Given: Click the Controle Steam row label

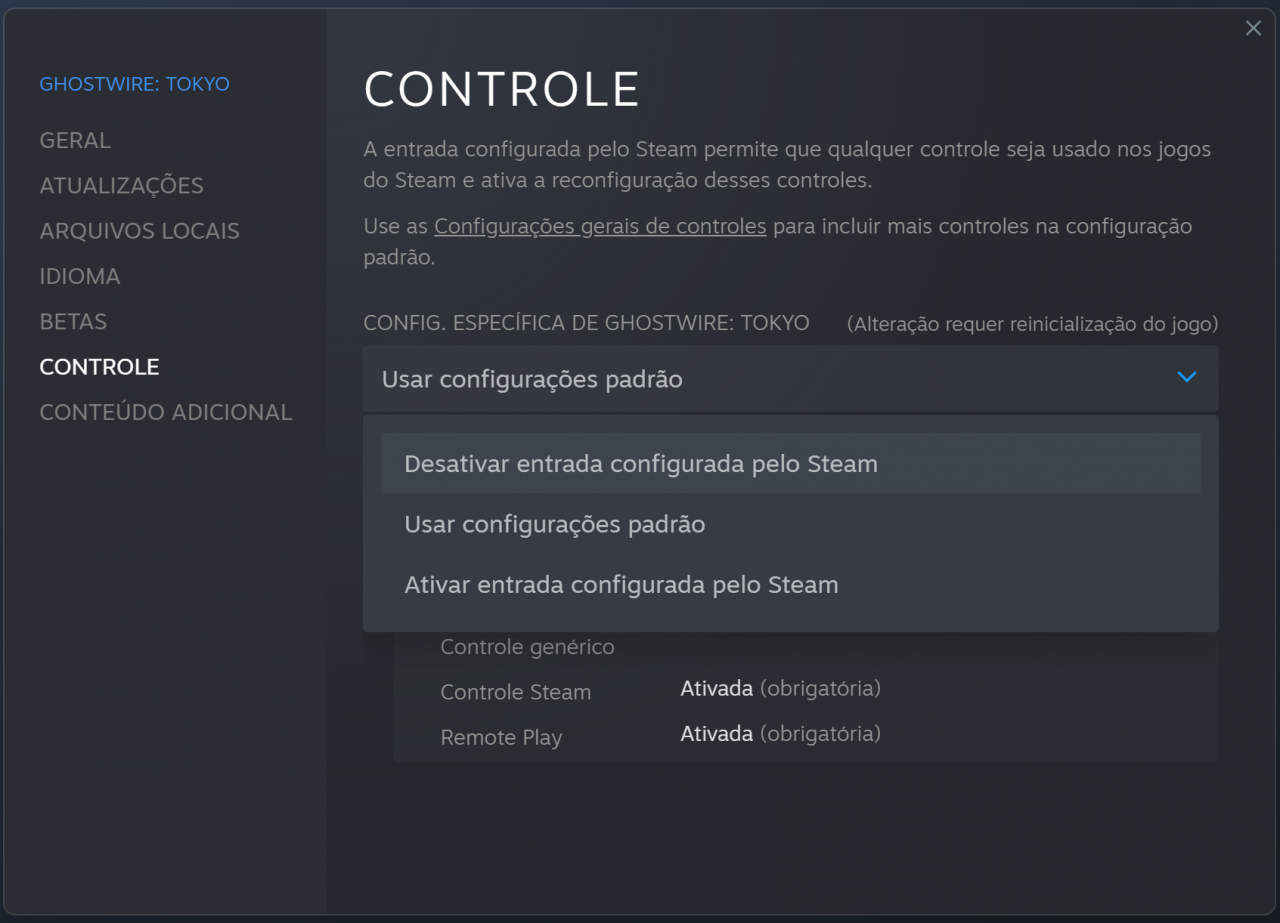Looking at the screenshot, I should click(515, 692).
